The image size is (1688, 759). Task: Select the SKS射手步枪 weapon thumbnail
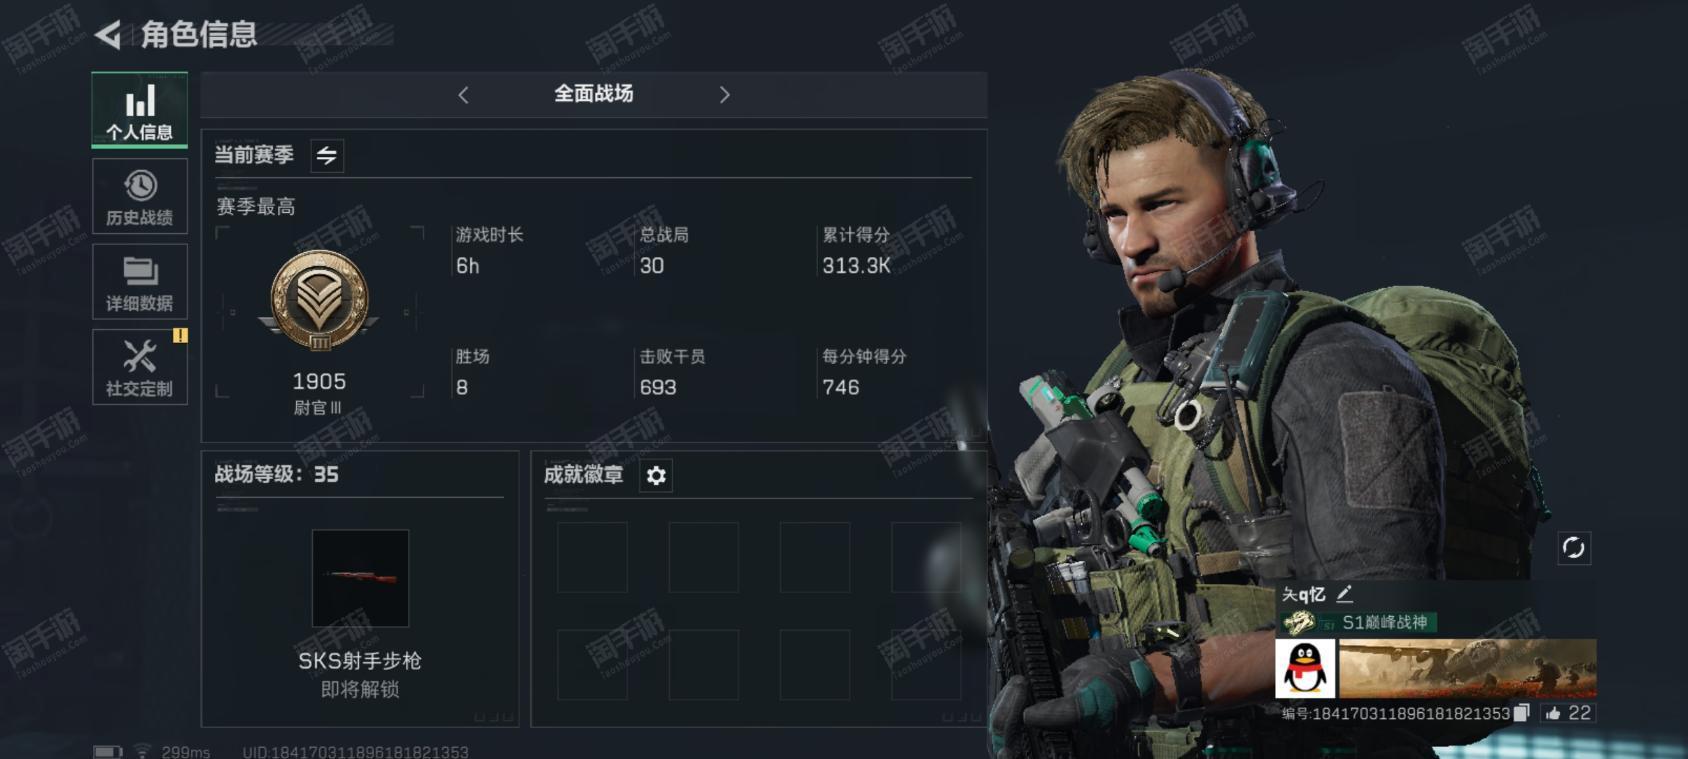click(360, 578)
